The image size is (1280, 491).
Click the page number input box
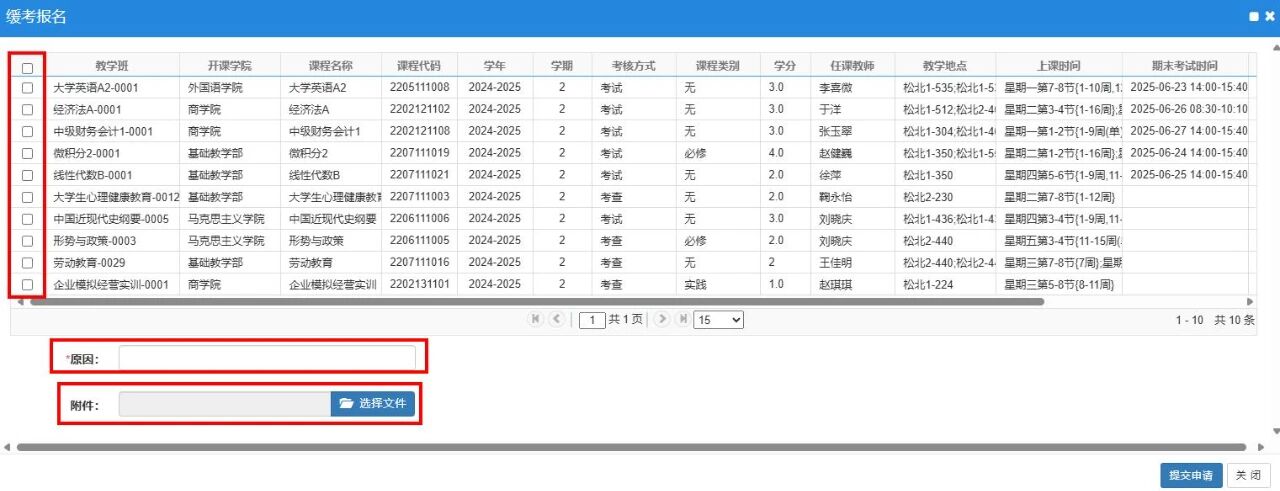tap(592, 320)
